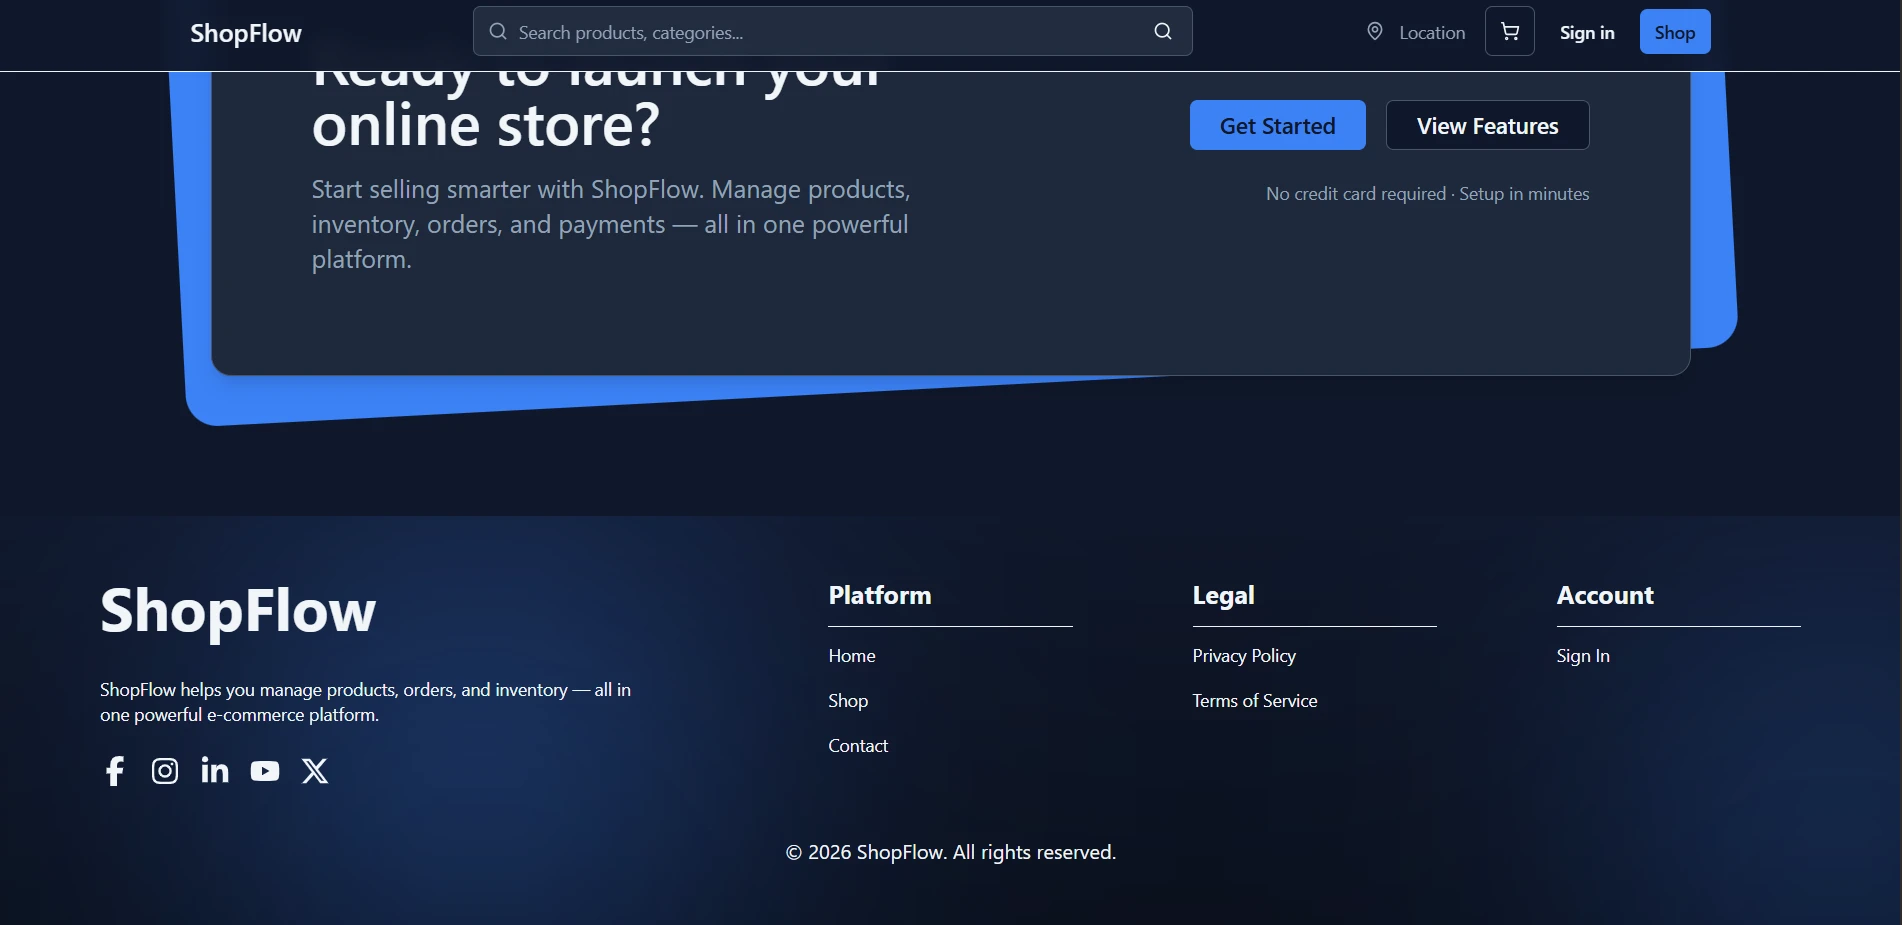Open the footer Shop link

[848, 701]
